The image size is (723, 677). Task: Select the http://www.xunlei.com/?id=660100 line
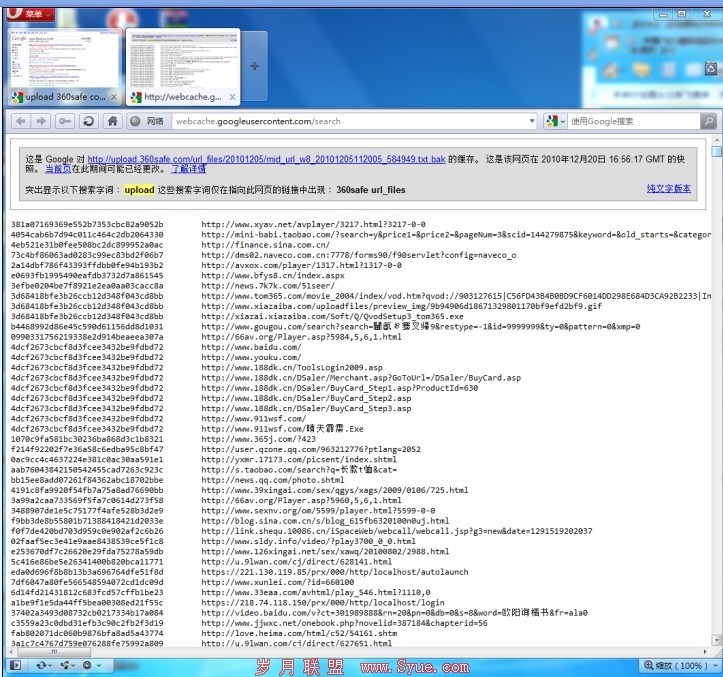278,582
